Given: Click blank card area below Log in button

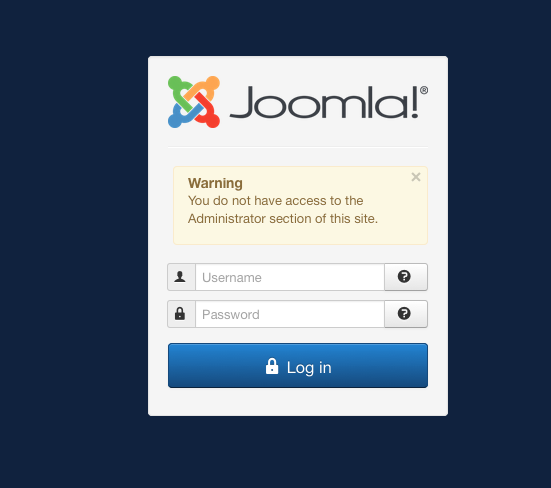Looking at the screenshot, I should point(298,402).
